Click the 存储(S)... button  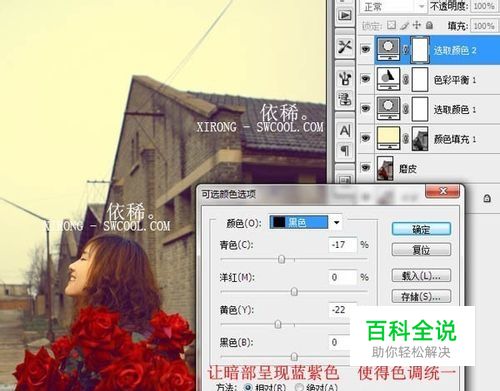421,296
